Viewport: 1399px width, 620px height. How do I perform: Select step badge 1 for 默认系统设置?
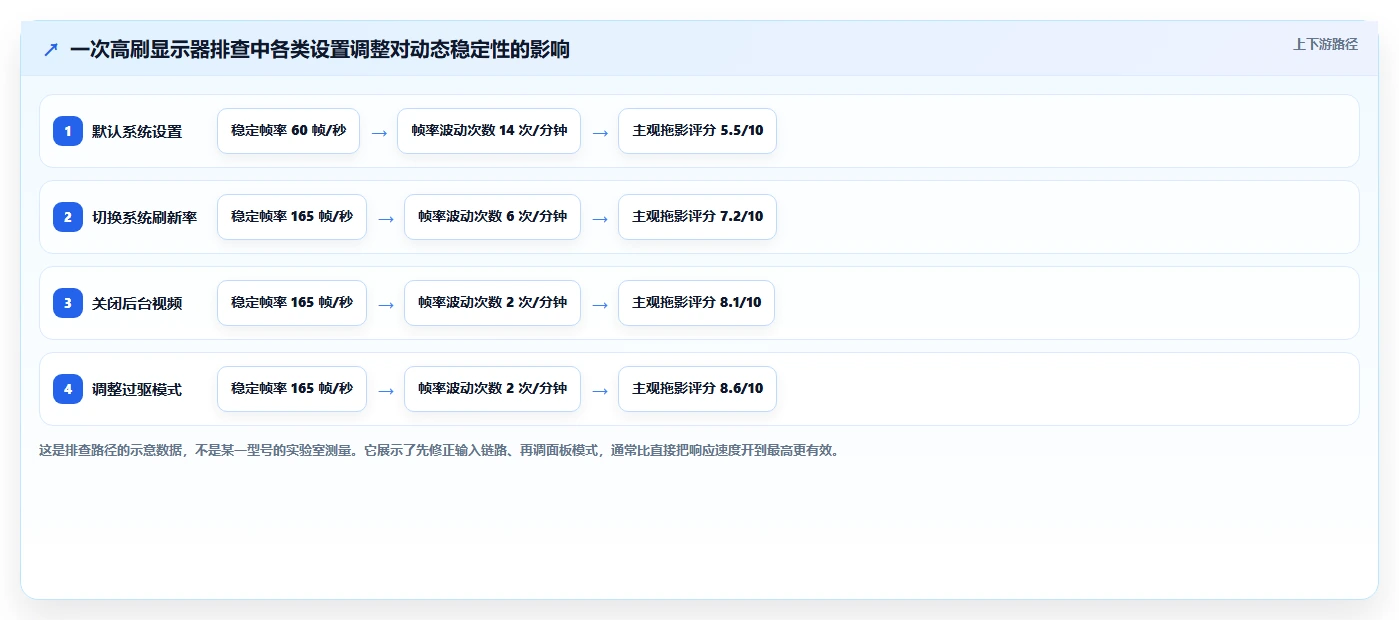click(x=68, y=131)
